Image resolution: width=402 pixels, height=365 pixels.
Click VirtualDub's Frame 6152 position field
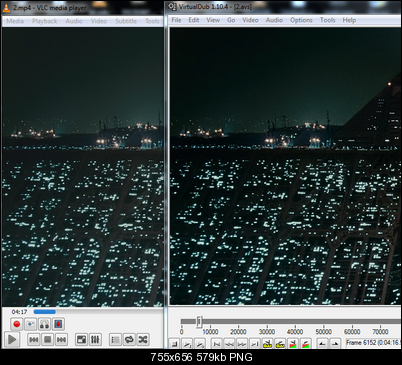(373, 343)
